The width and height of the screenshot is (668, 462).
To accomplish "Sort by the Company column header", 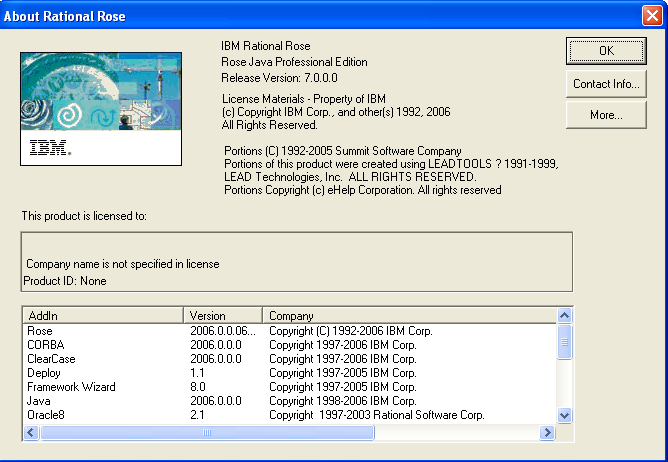I will [409, 315].
